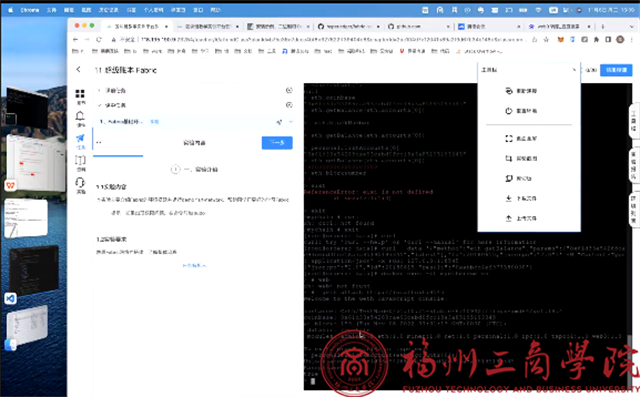Expand the first collapsed task row
Image resolution: width=640 pixels, height=397 pixels.
[99, 90]
